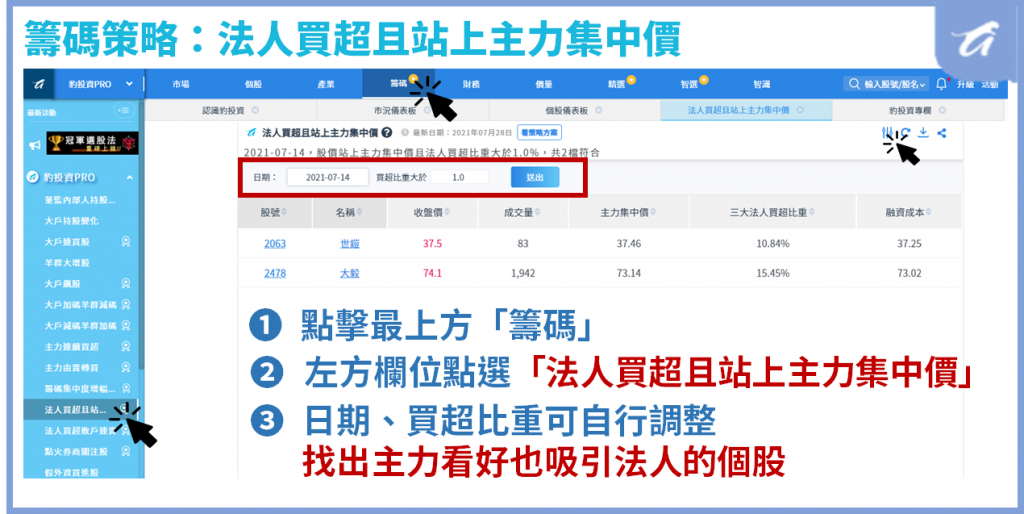
Task: Open the 財務 menu
Action: [471, 84]
